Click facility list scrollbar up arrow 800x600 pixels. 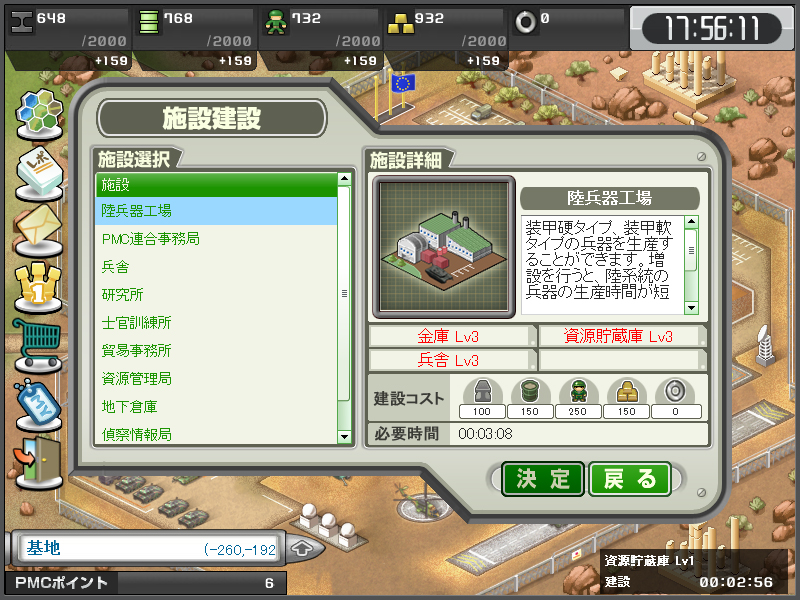[x=344, y=179]
